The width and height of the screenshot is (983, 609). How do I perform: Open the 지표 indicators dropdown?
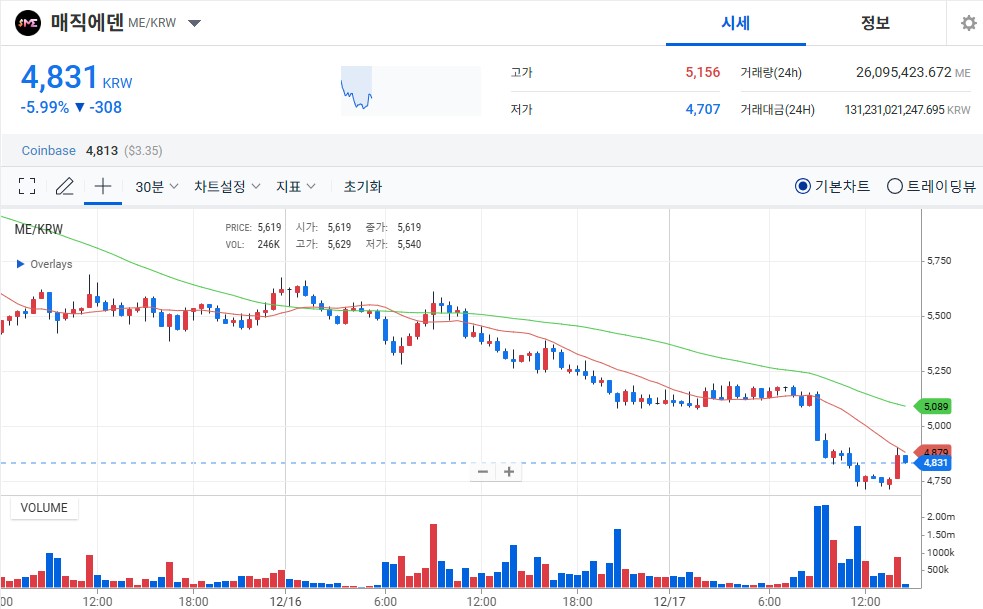[x=294, y=185]
